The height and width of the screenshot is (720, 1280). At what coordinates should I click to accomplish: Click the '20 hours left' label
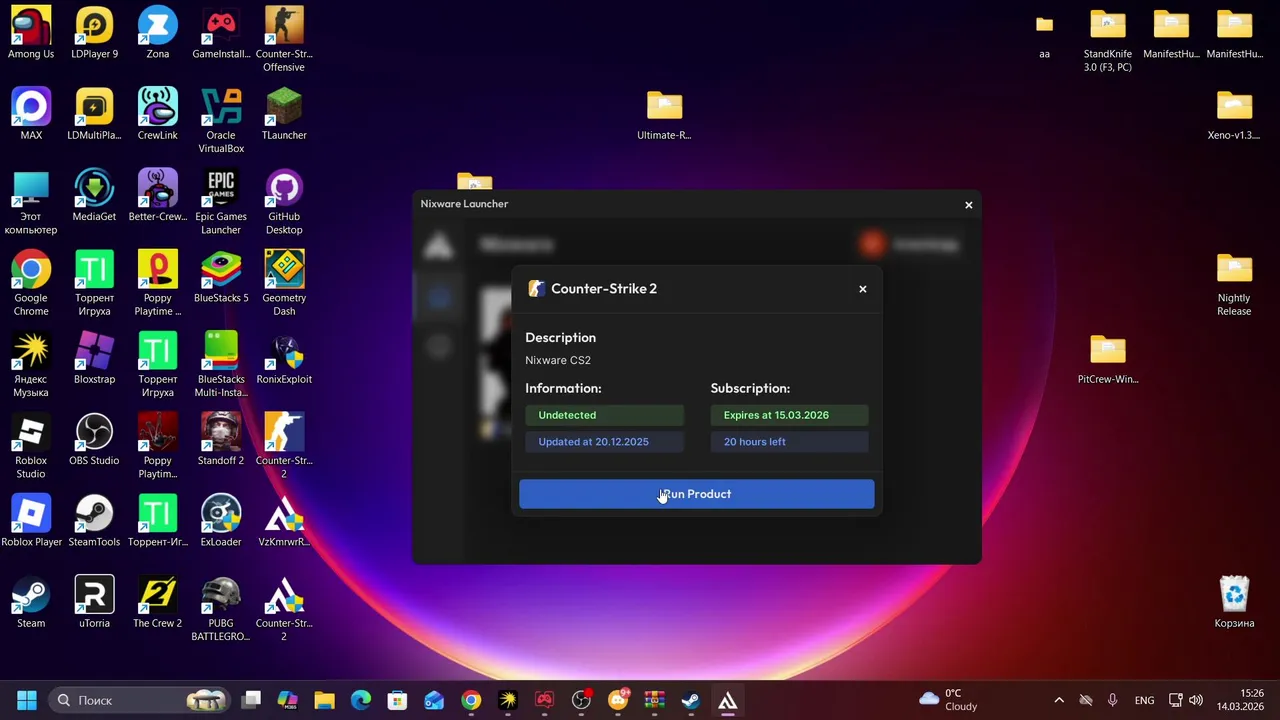click(x=789, y=442)
